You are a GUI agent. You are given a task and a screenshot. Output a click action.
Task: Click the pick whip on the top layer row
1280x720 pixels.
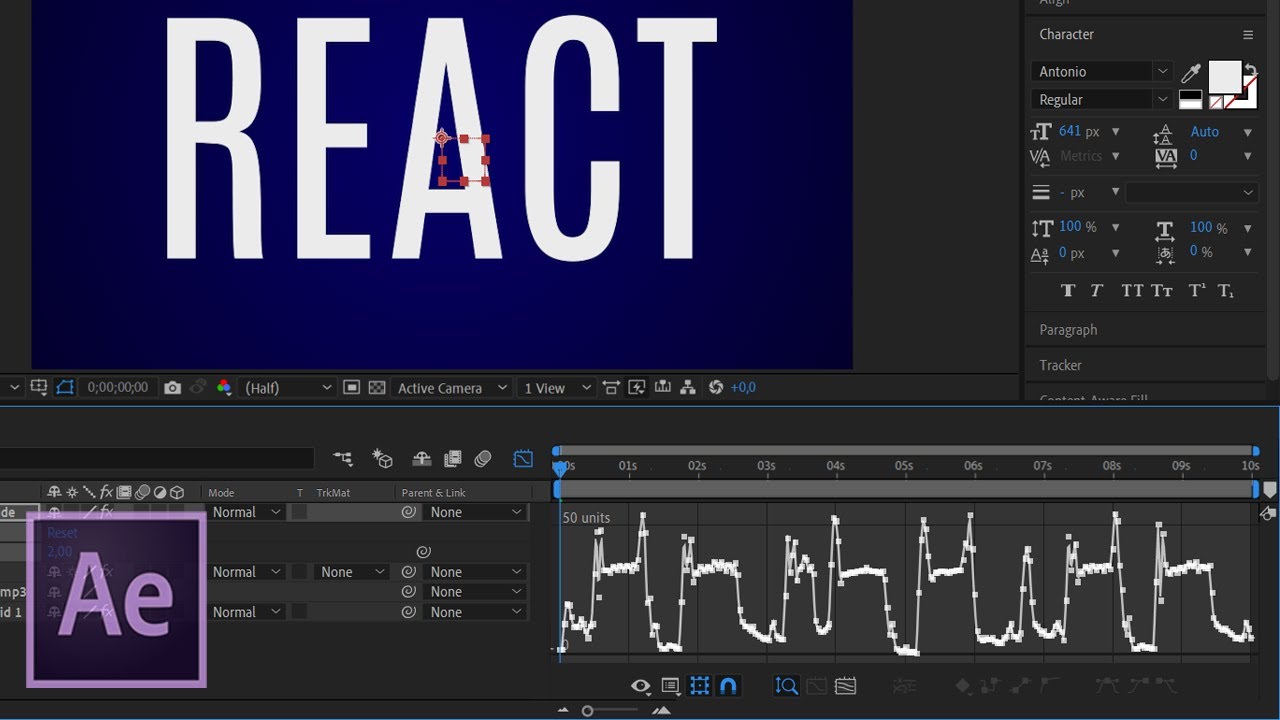(408, 512)
